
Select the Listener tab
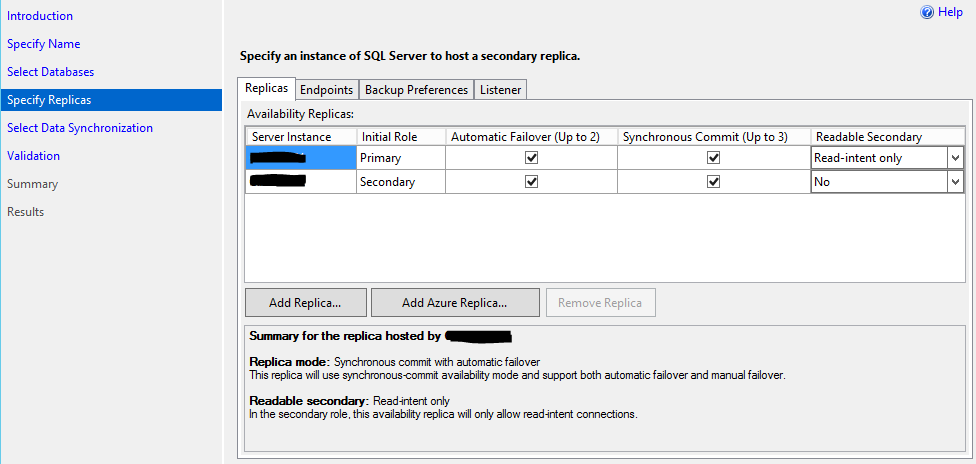[500, 90]
